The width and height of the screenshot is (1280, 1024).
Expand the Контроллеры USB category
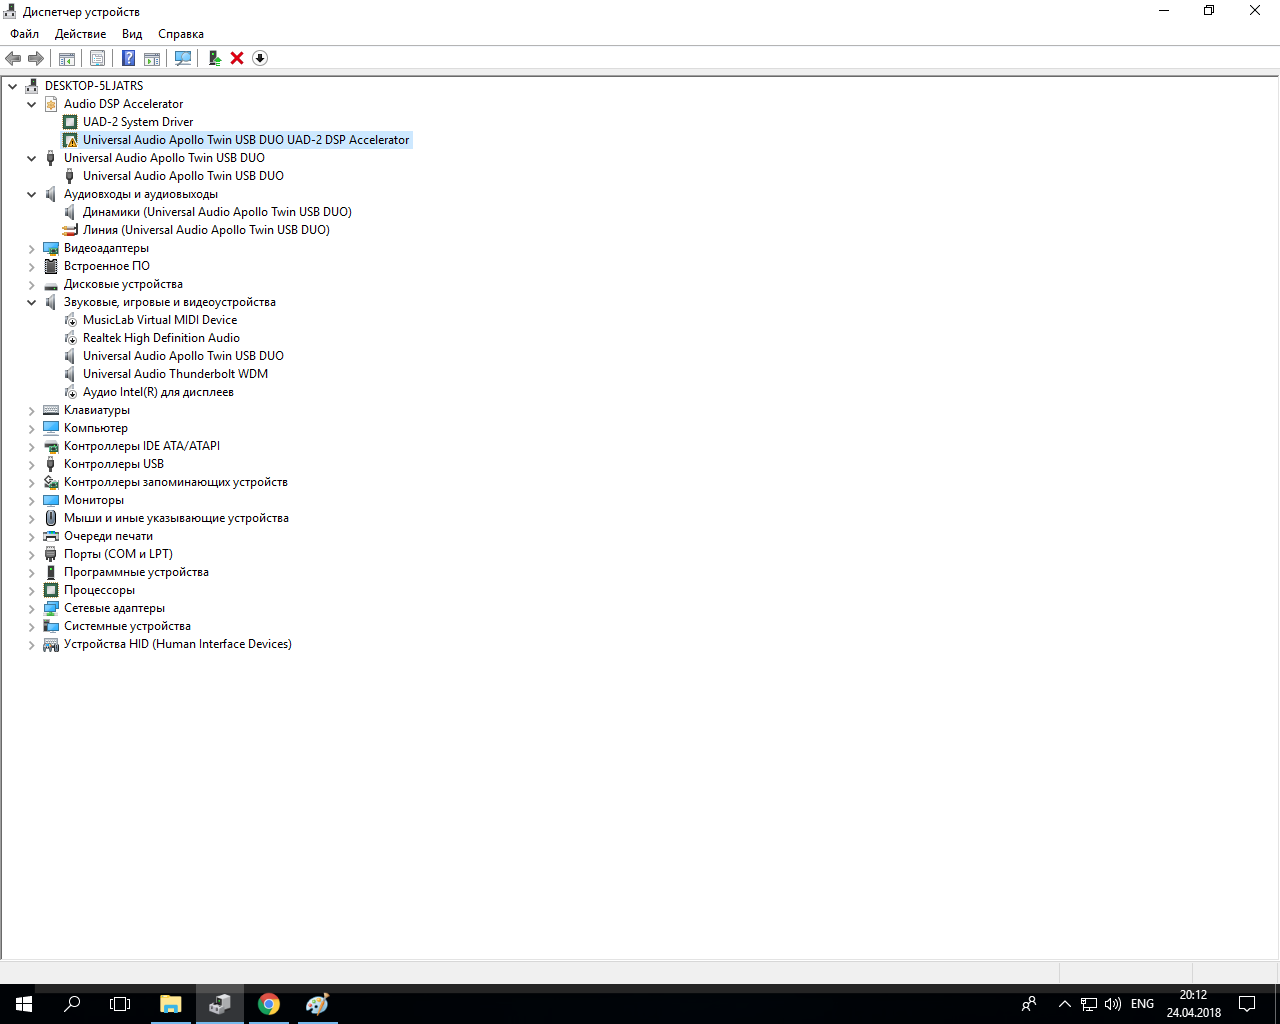(x=32, y=464)
